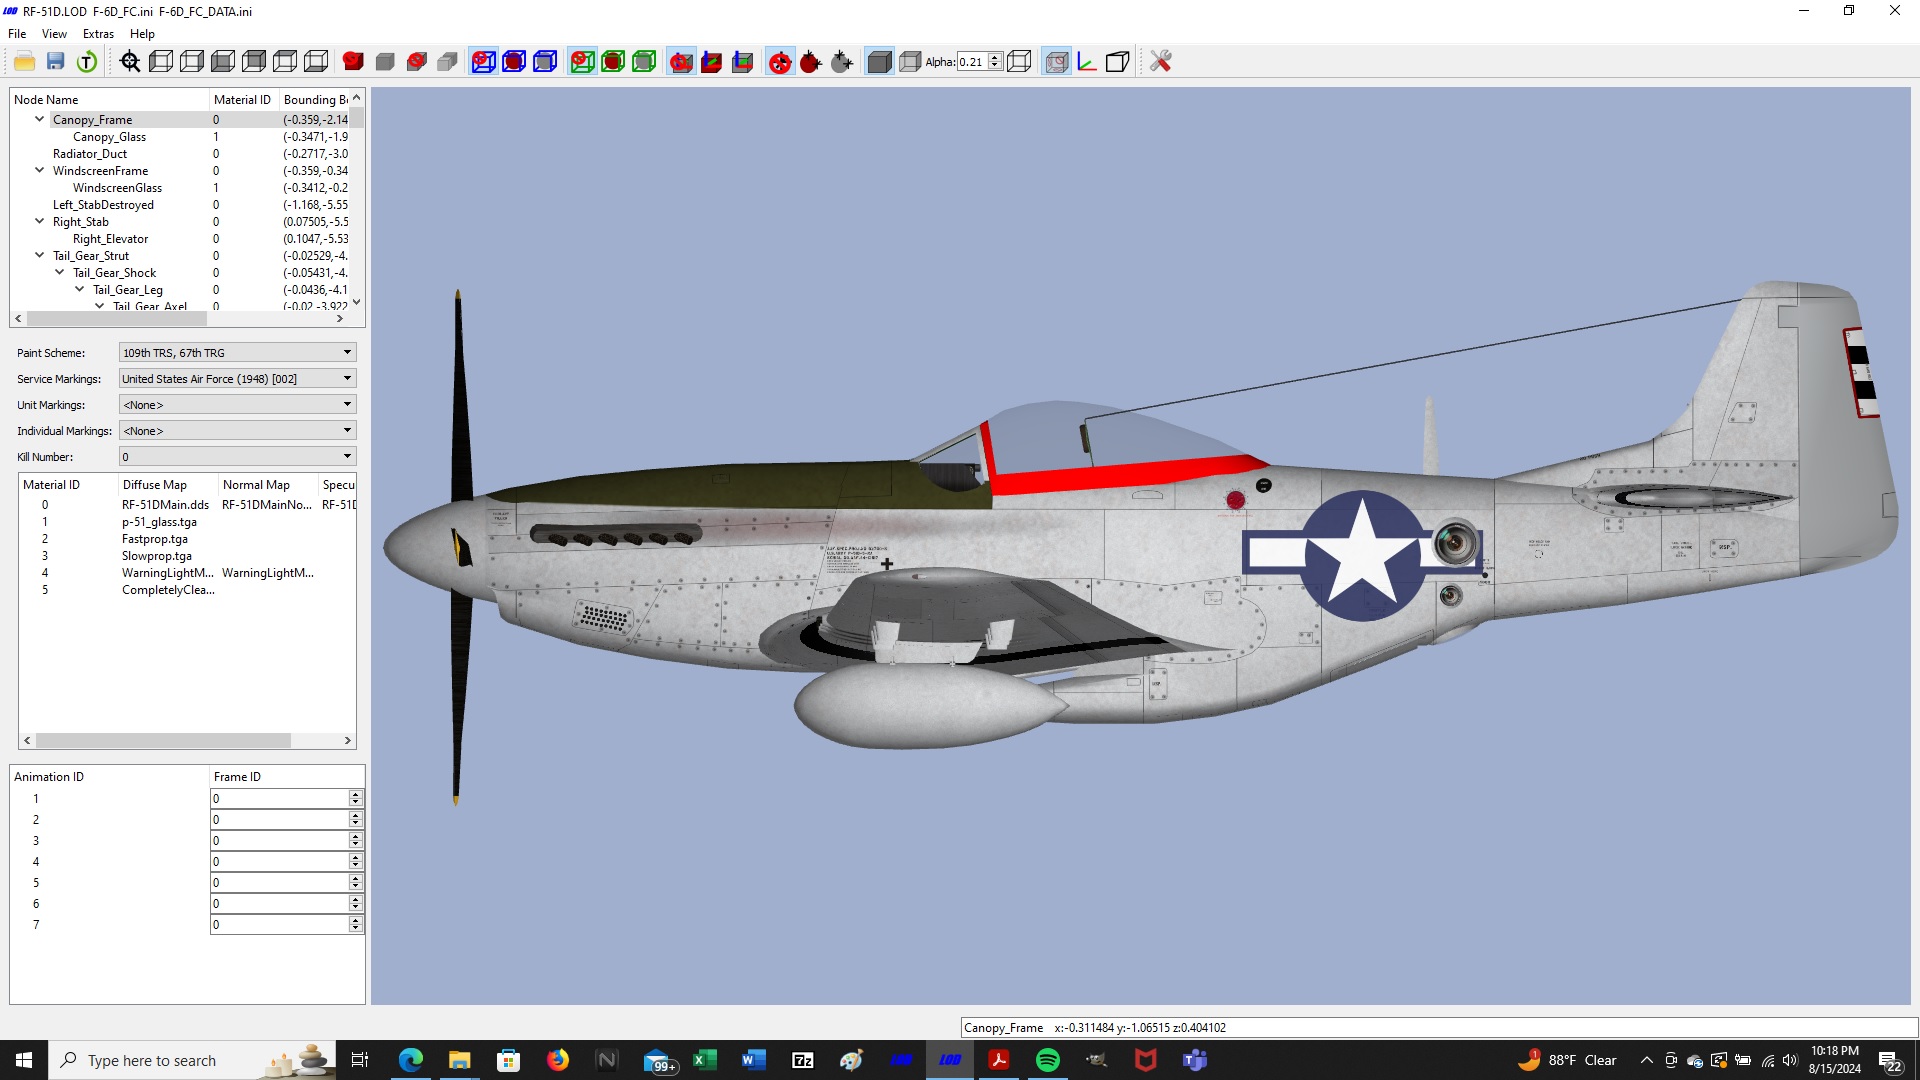
Task: Select the Radiator_Duct node
Action: tap(90, 154)
